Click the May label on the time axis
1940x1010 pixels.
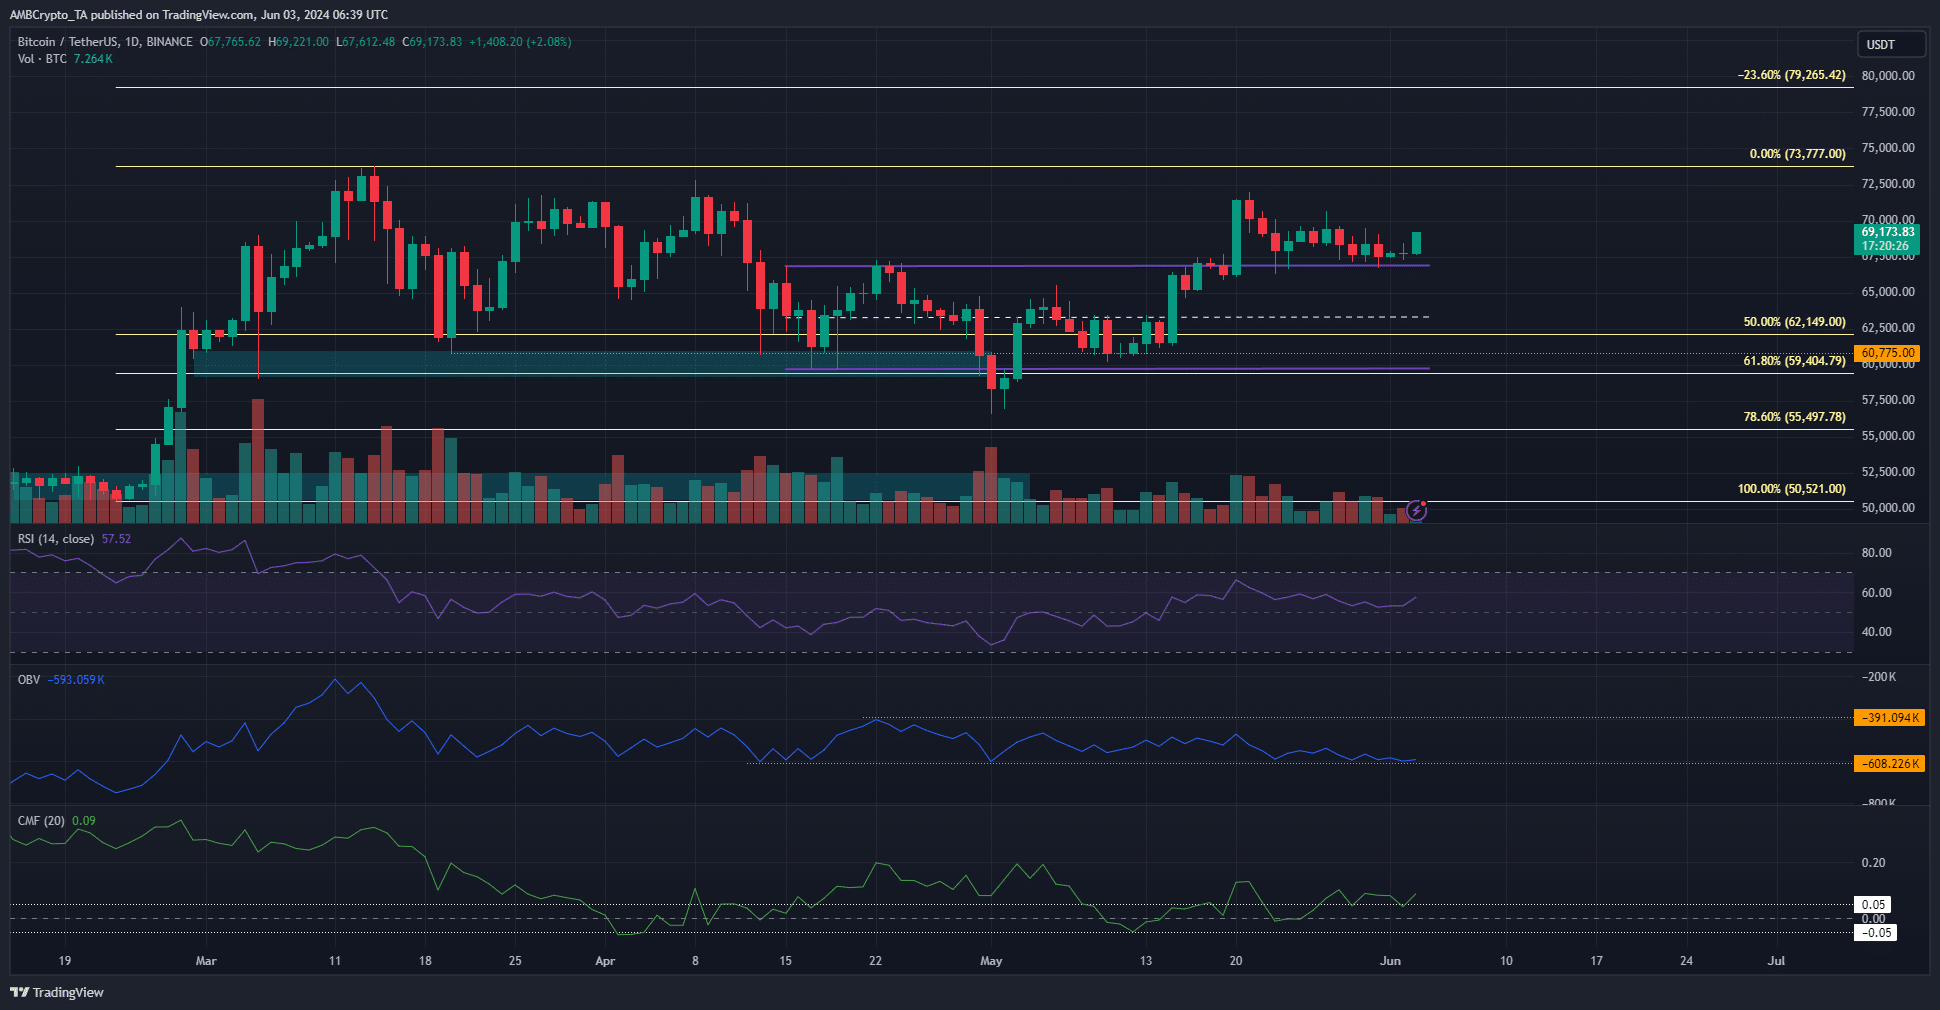click(x=991, y=961)
